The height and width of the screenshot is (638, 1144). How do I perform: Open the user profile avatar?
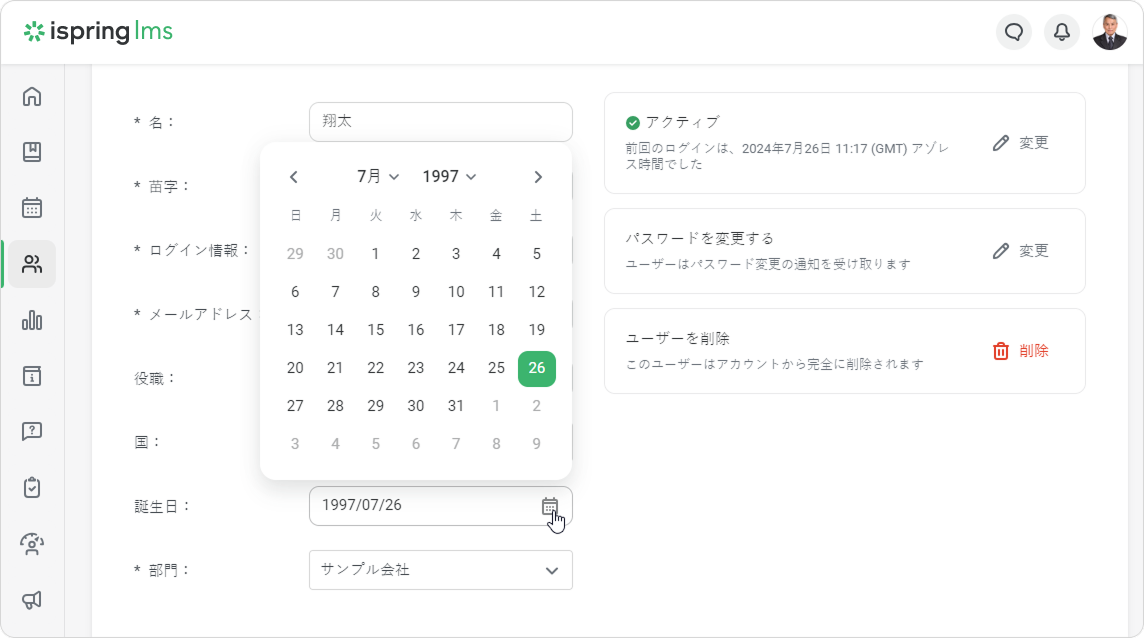click(1109, 32)
